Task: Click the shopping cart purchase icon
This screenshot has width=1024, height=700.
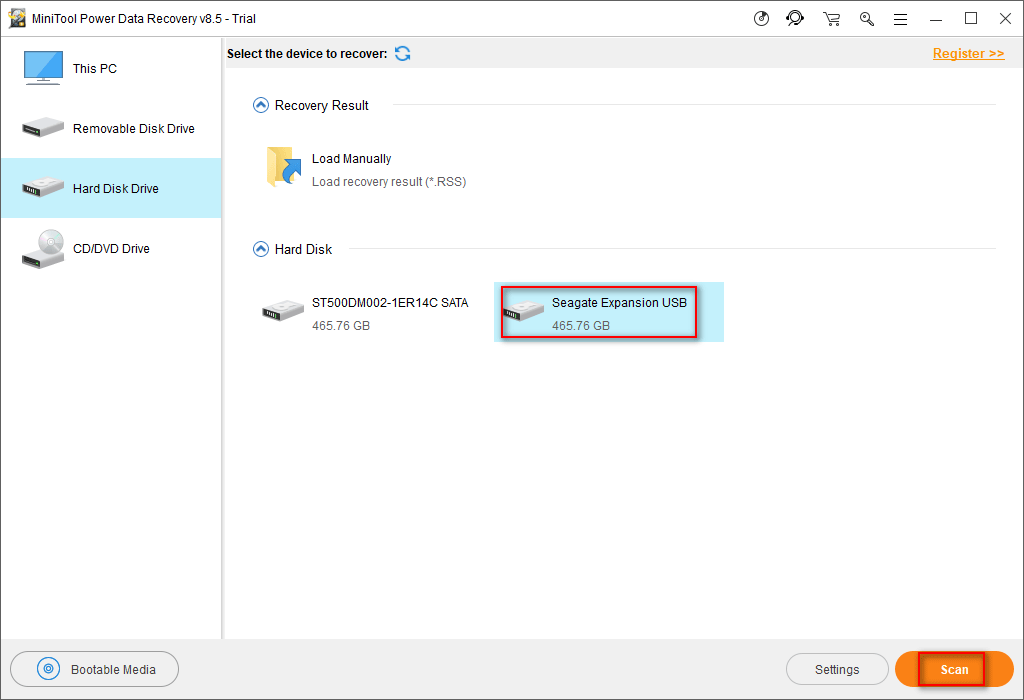Action: [x=831, y=18]
